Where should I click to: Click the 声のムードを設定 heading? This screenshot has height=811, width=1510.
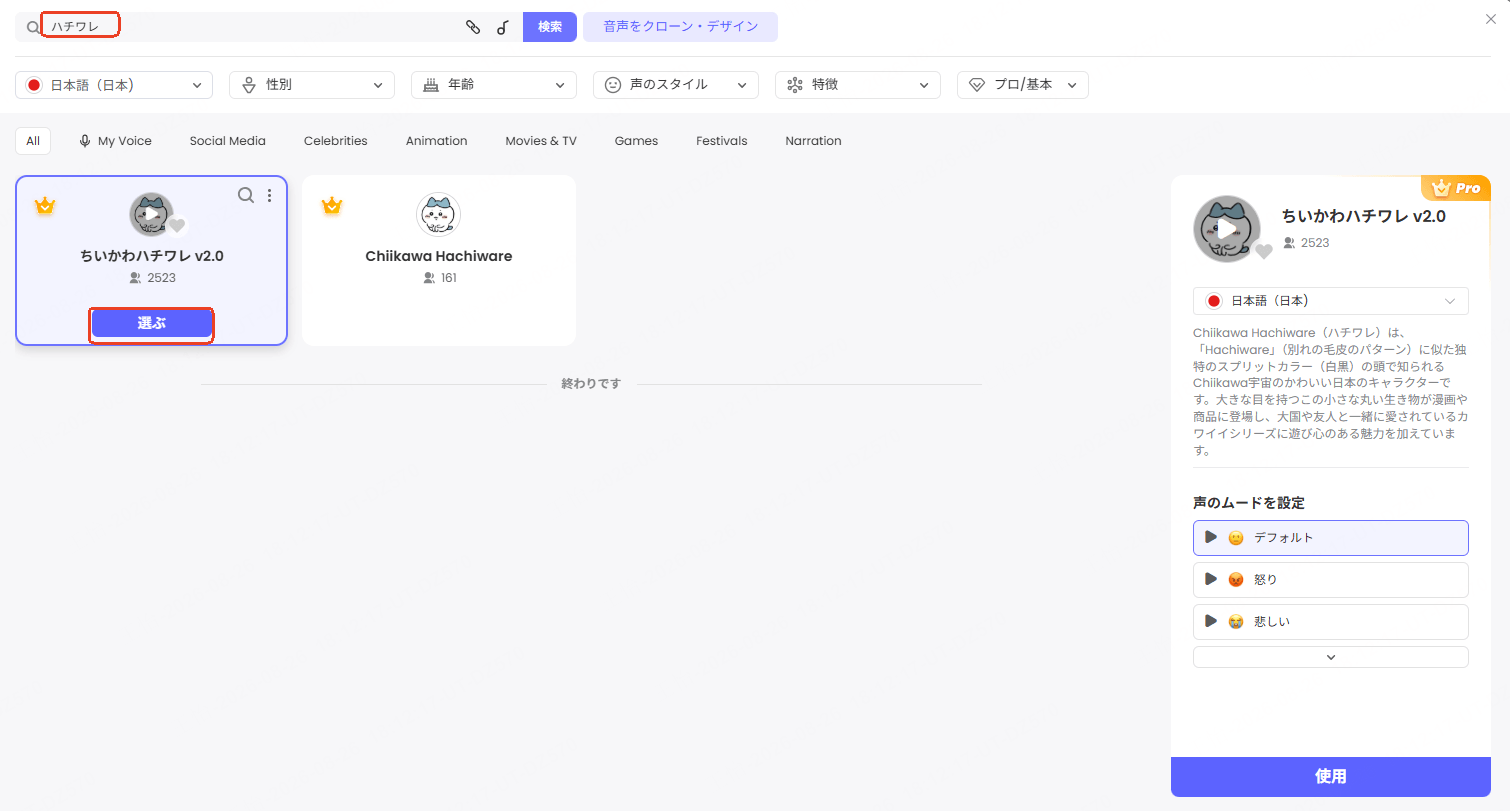pos(1249,503)
